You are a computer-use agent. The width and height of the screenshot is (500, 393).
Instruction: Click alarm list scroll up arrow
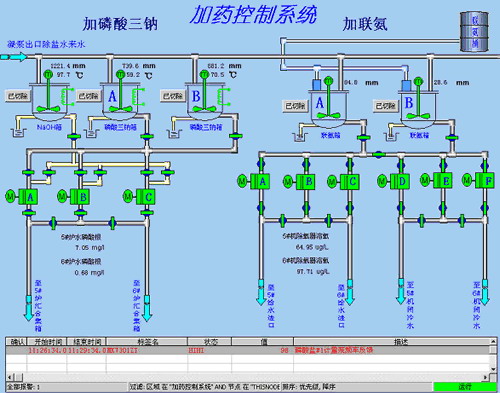pos(493,341)
